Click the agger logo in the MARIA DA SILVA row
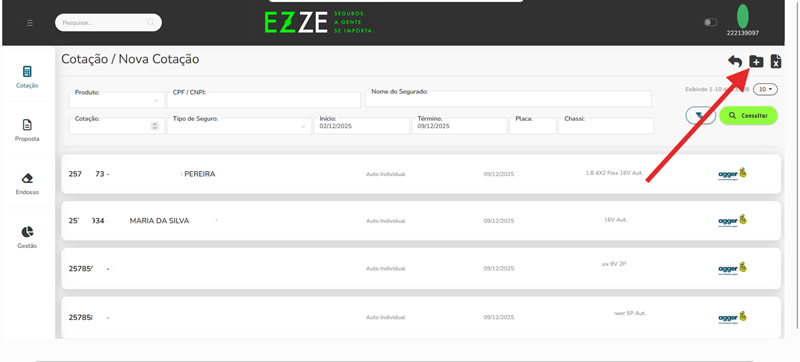The image size is (800, 362). pos(732,221)
